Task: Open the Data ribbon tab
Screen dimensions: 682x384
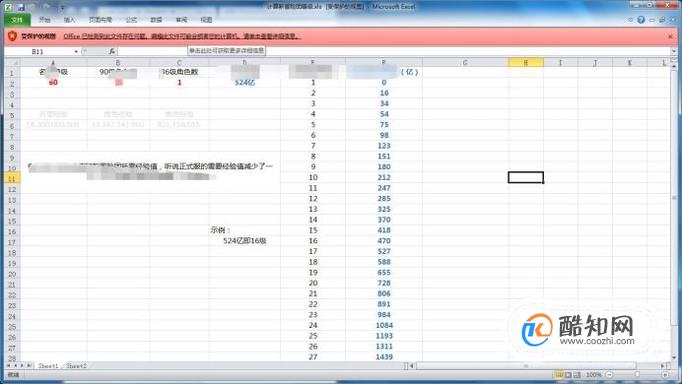Action: (x=156, y=20)
